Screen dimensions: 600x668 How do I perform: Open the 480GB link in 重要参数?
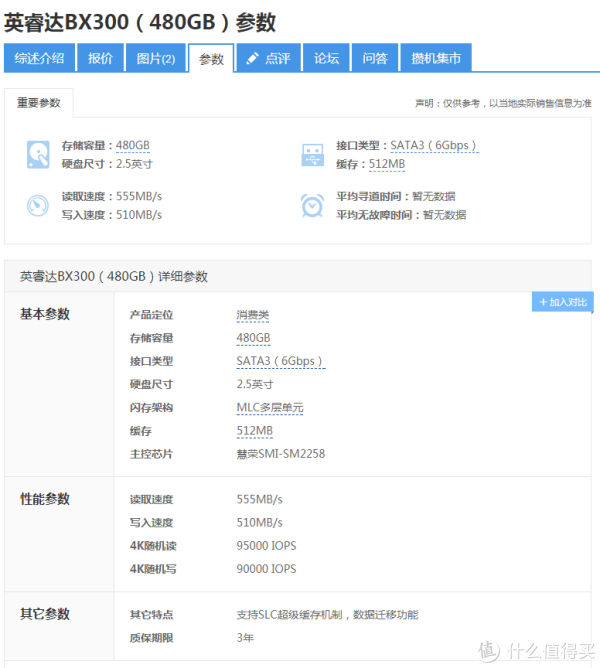click(133, 146)
